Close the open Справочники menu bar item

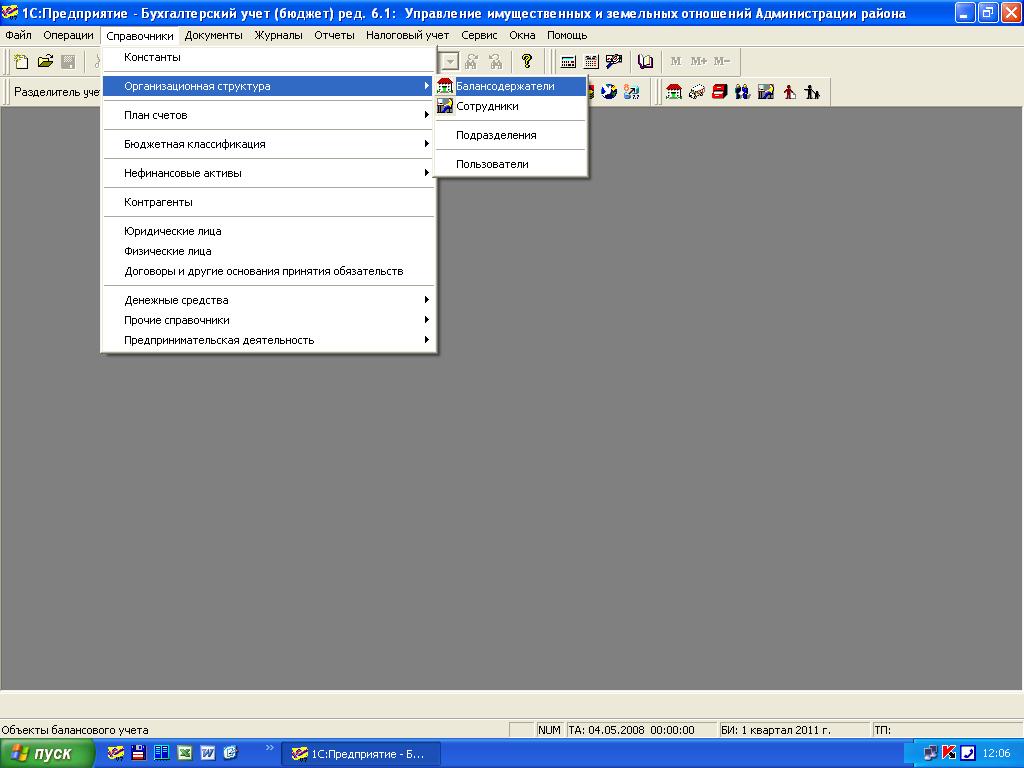point(140,35)
